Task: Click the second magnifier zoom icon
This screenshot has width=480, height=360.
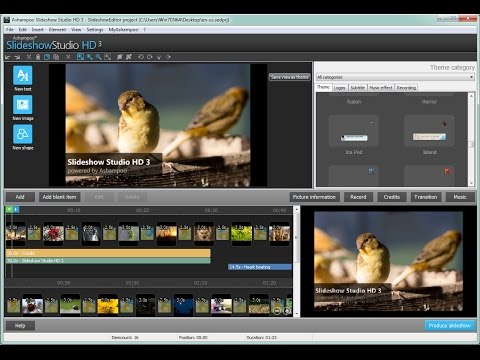Action: pos(98,57)
